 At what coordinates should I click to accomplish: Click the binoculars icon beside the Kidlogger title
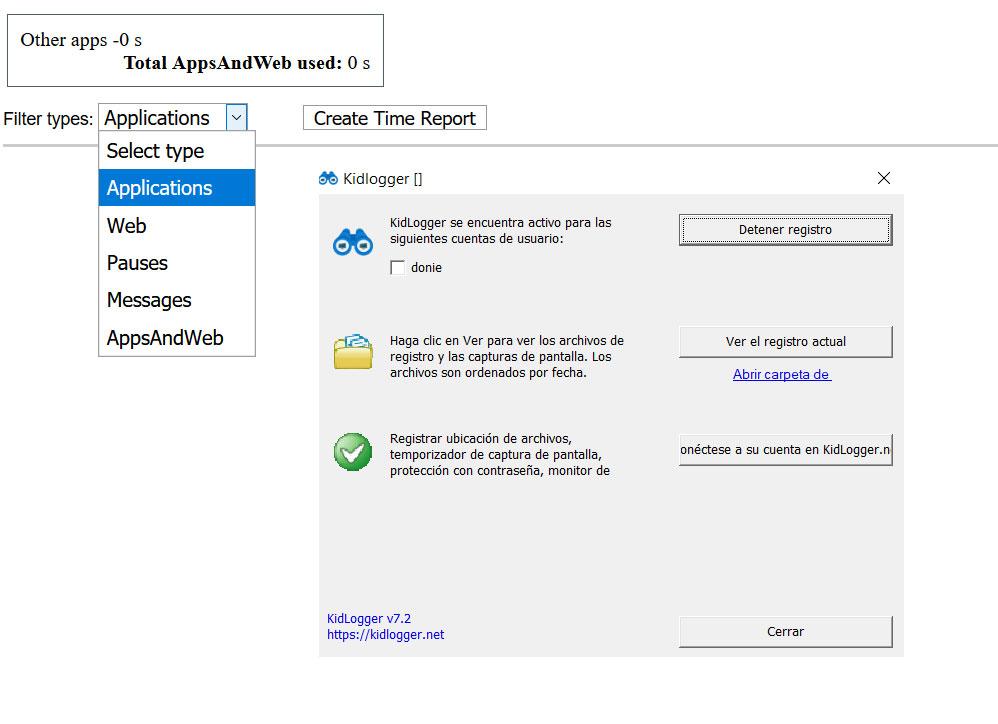pos(328,179)
